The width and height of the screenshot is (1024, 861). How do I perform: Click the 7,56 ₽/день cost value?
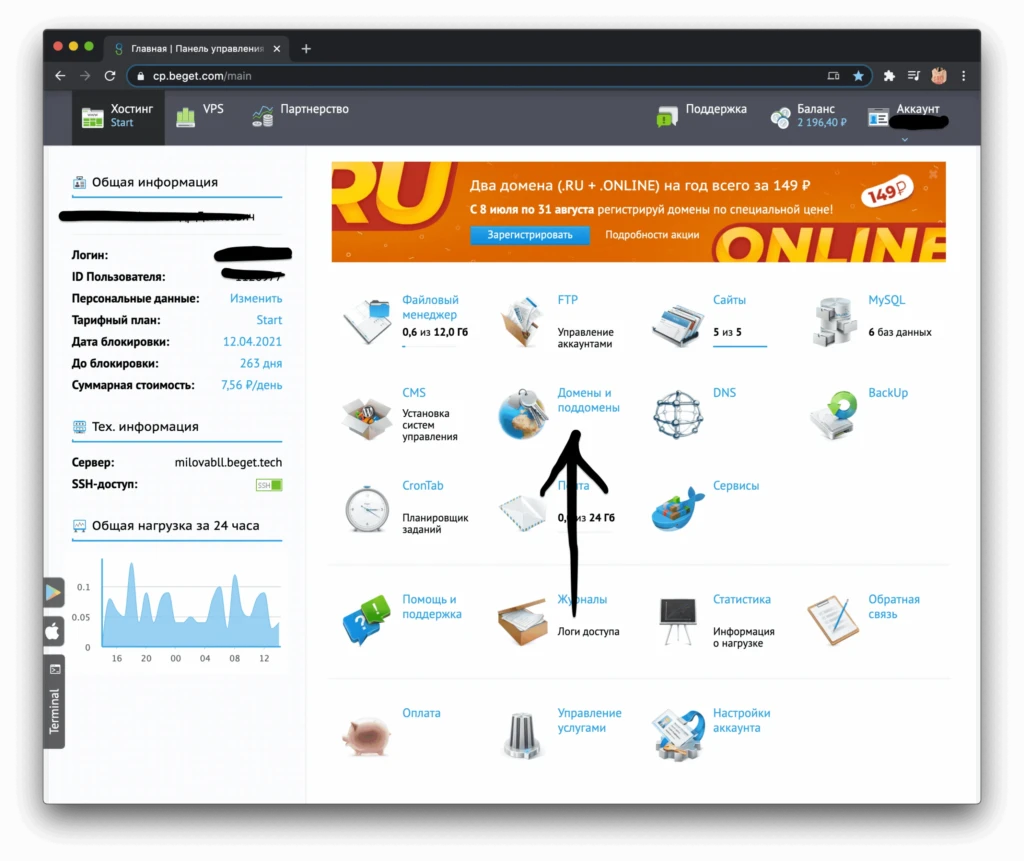click(x=251, y=385)
